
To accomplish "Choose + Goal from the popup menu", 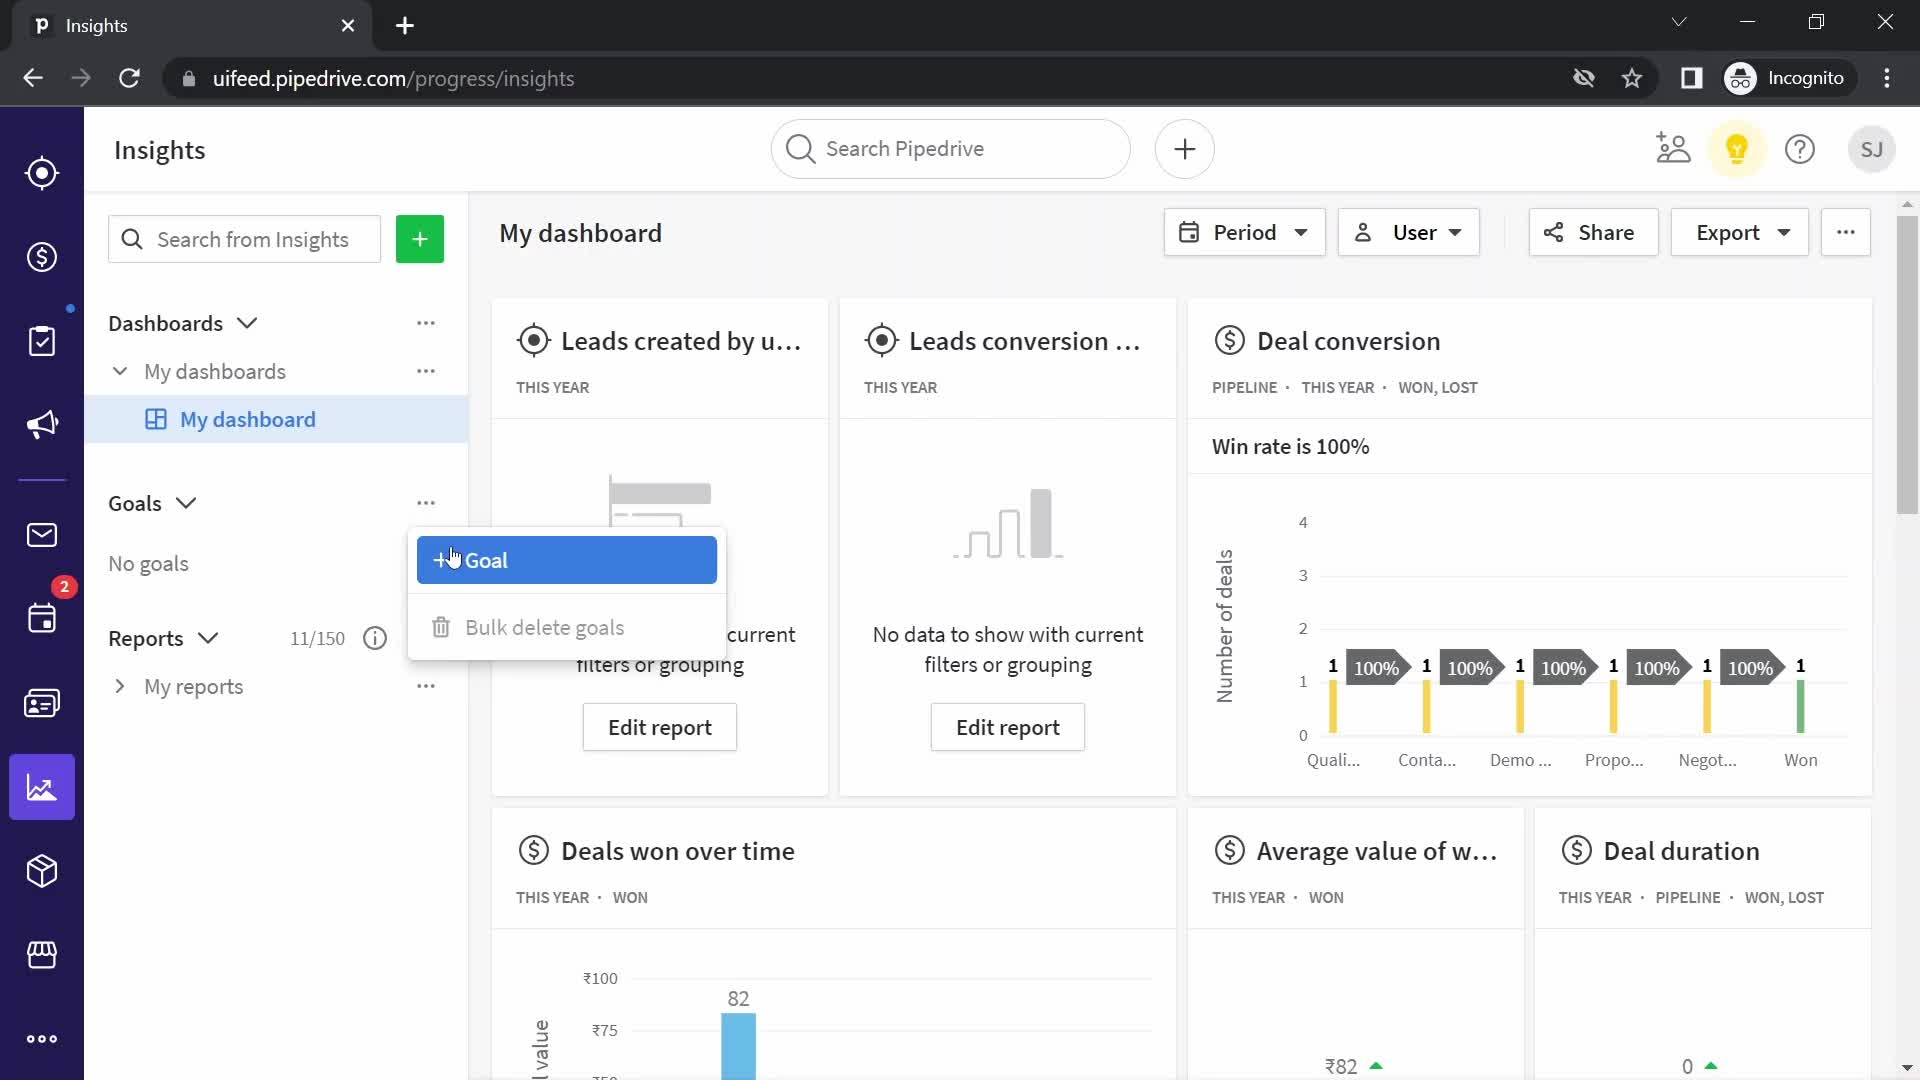I will [567, 560].
